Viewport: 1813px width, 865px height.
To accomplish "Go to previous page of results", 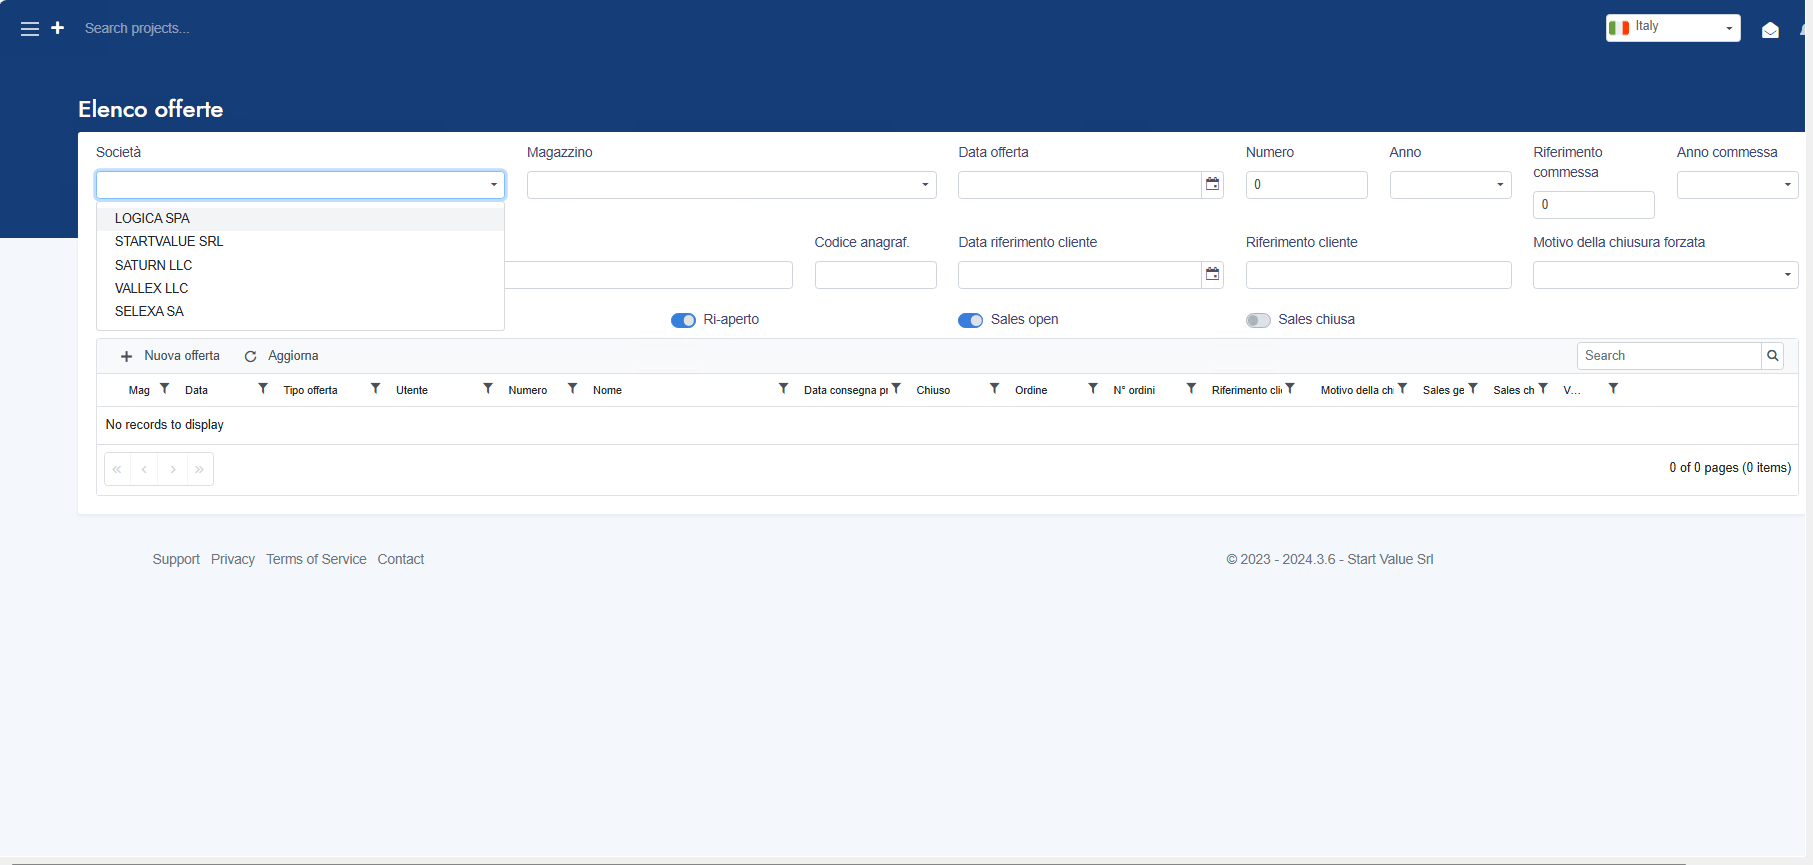I will 144,469.
